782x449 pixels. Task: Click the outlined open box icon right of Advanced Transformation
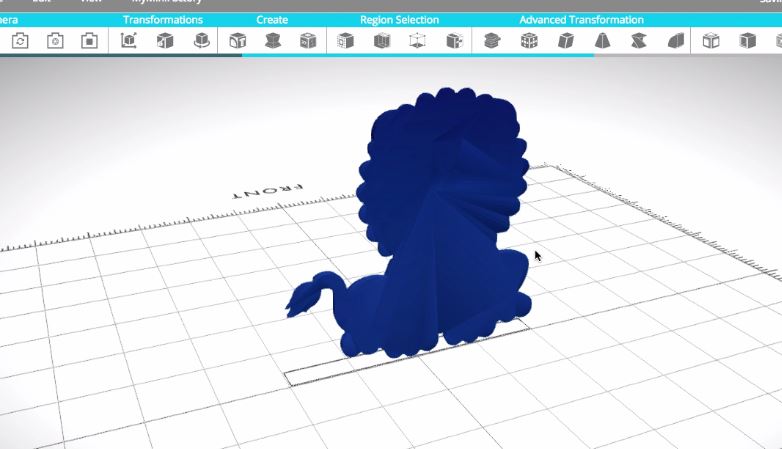[x=711, y=40]
